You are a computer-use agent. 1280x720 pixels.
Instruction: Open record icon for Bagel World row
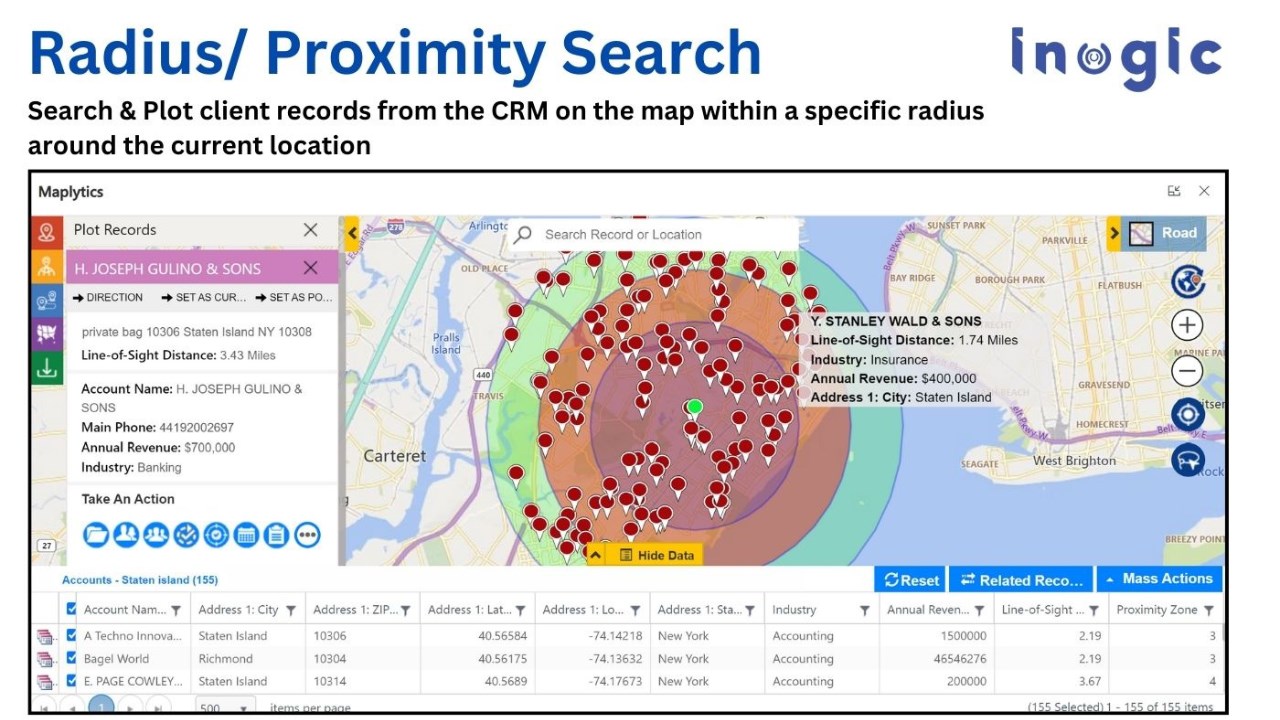[x=44, y=659]
